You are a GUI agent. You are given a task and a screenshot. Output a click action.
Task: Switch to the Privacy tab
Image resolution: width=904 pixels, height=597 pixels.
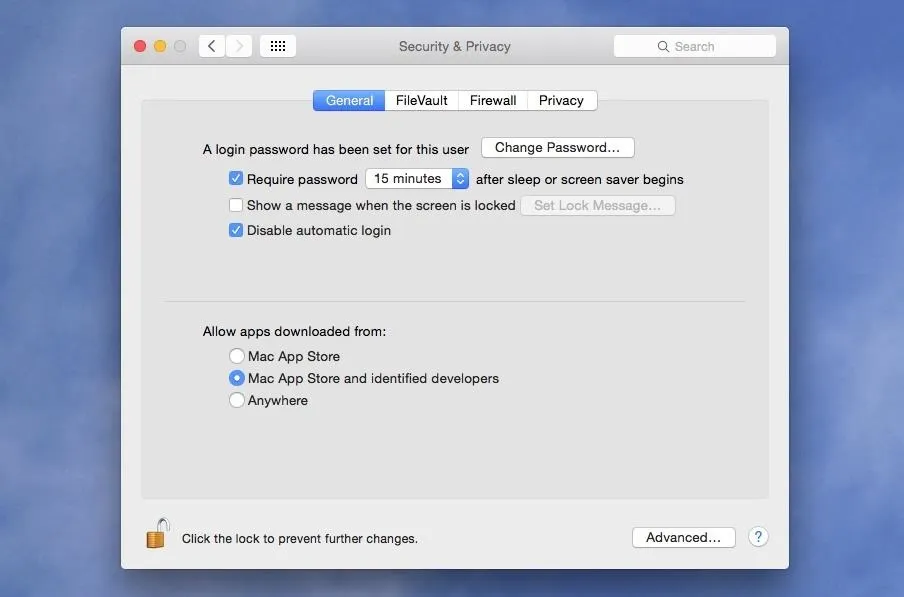coord(562,100)
